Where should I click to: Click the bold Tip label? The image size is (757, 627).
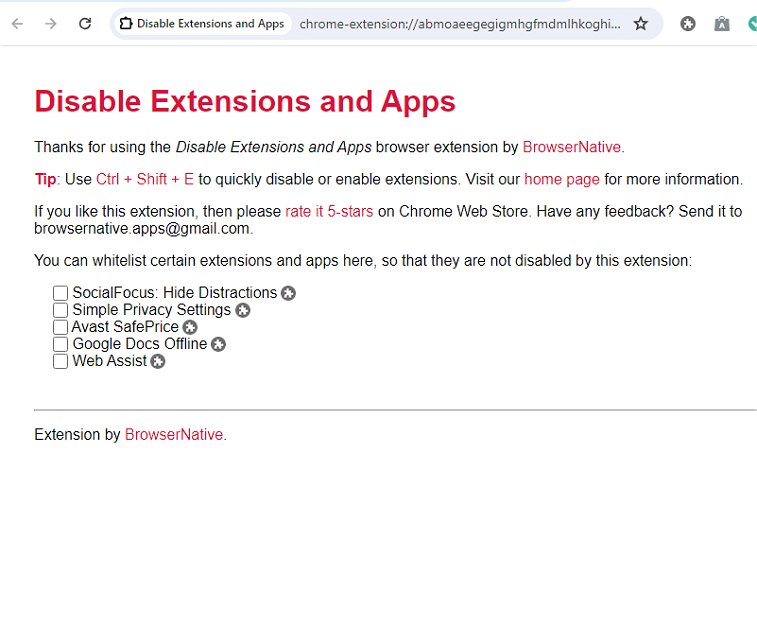tap(45, 179)
